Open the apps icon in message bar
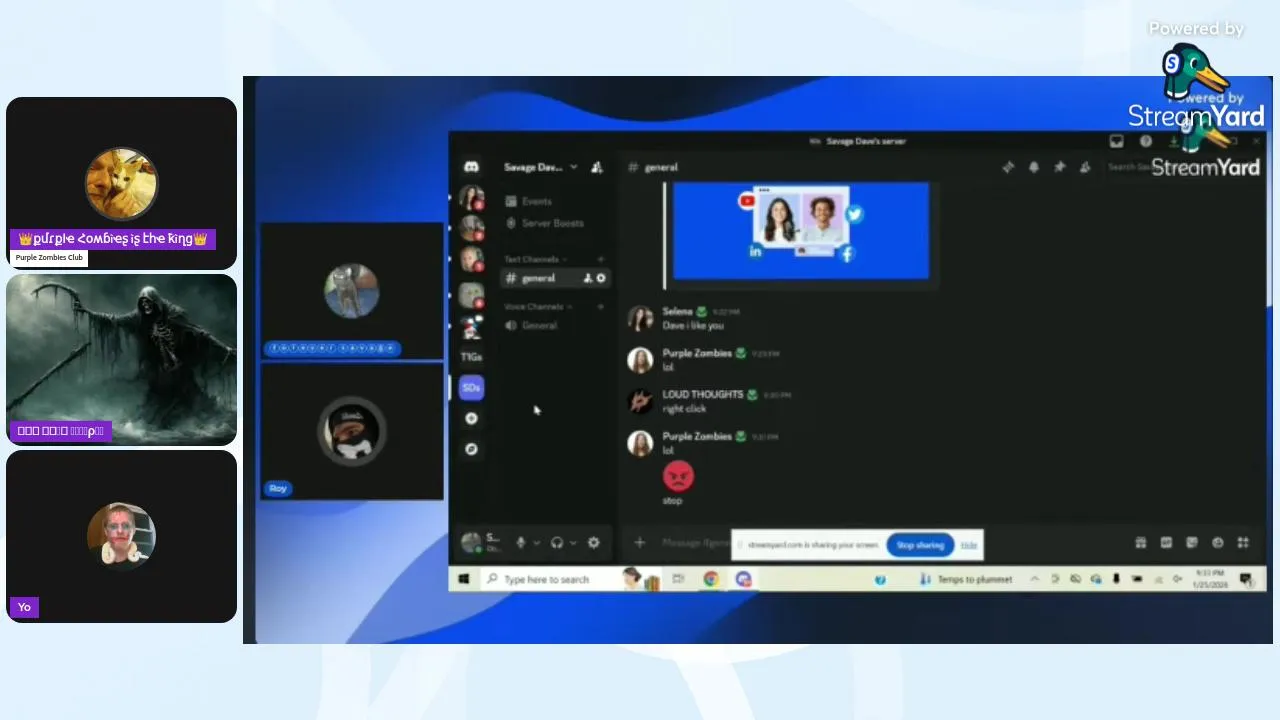The image size is (1280, 720). pyautogui.click(x=1243, y=543)
